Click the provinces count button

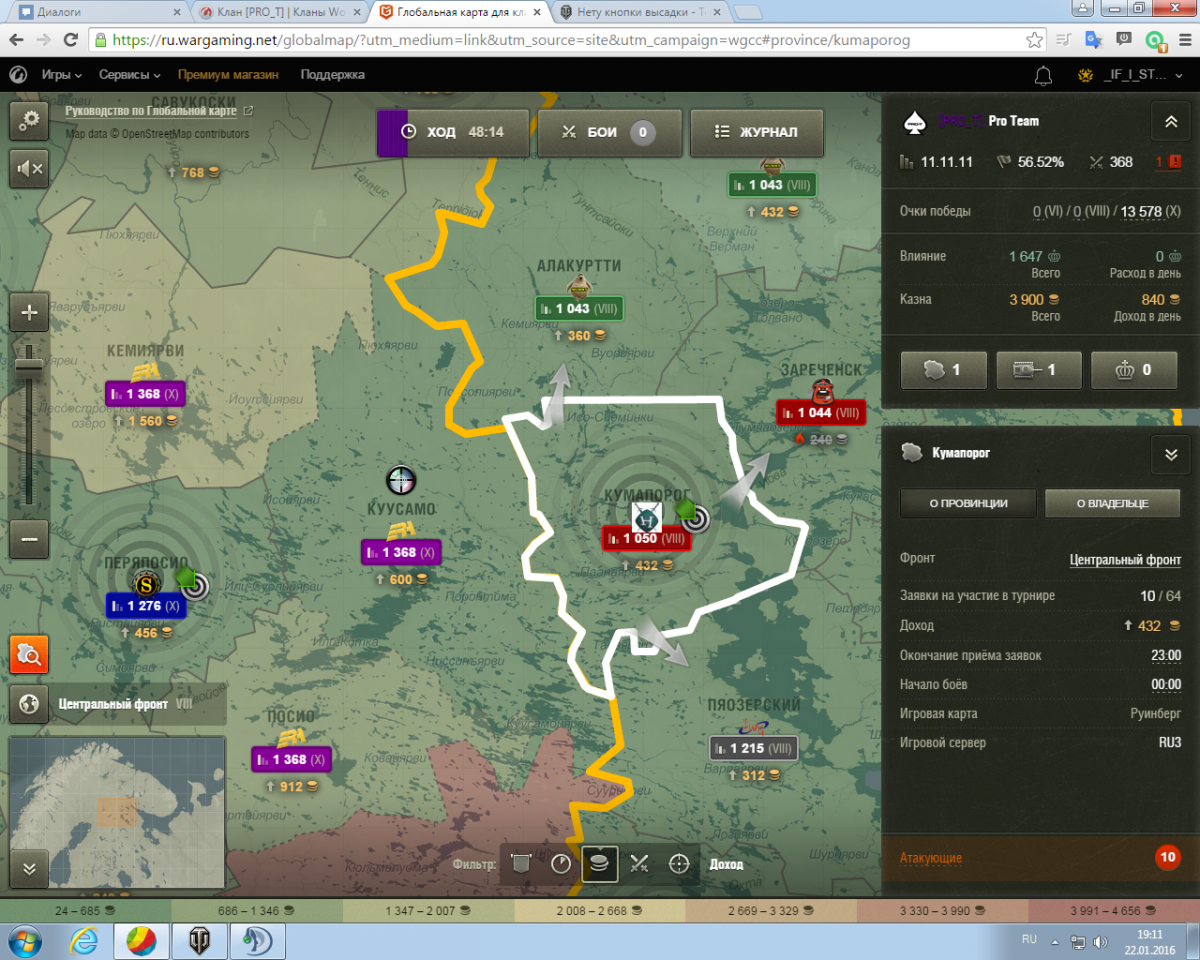coord(943,370)
